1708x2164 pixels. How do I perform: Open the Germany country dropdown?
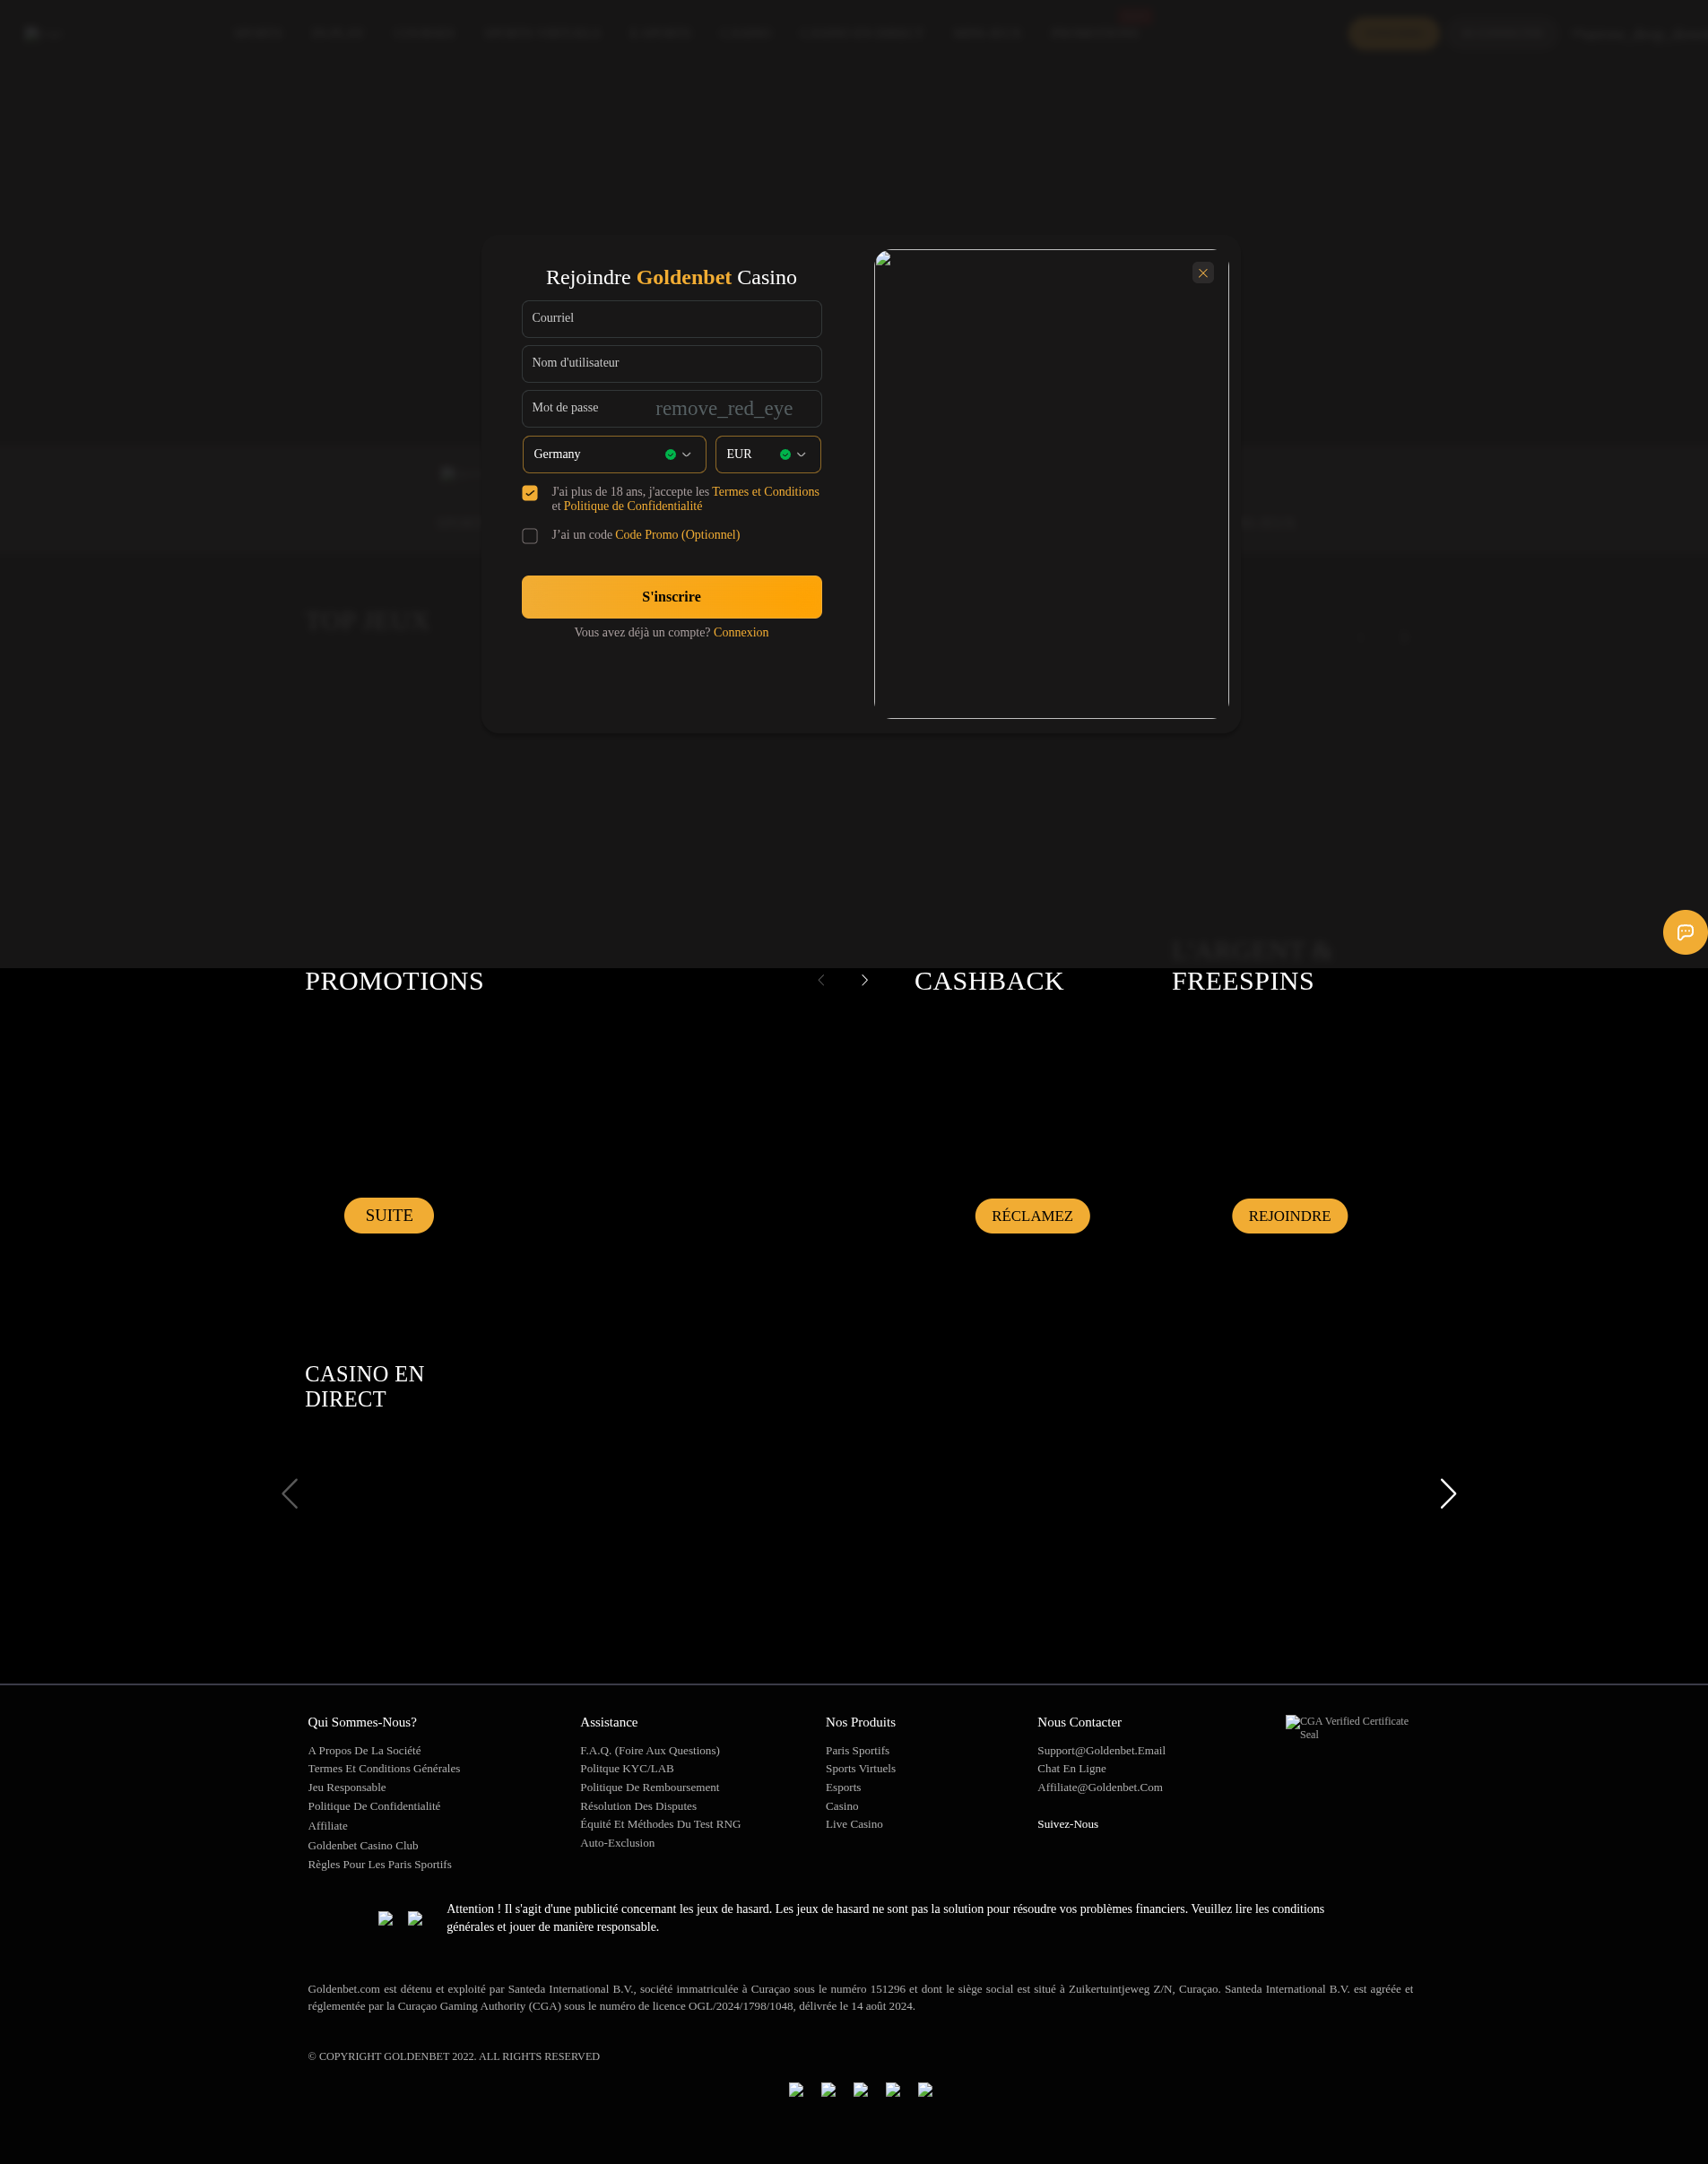614,454
